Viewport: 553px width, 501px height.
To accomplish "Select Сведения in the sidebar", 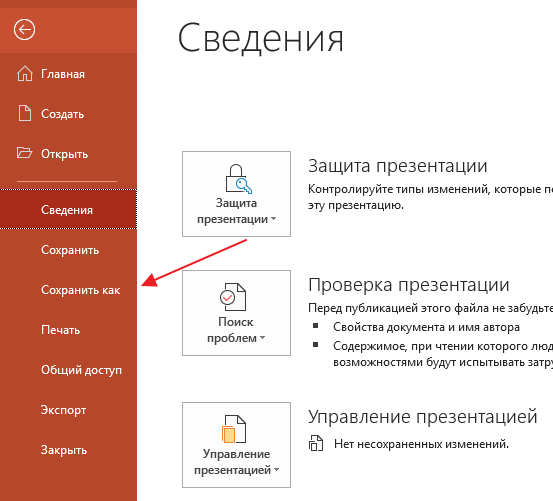I will click(68, 209).
